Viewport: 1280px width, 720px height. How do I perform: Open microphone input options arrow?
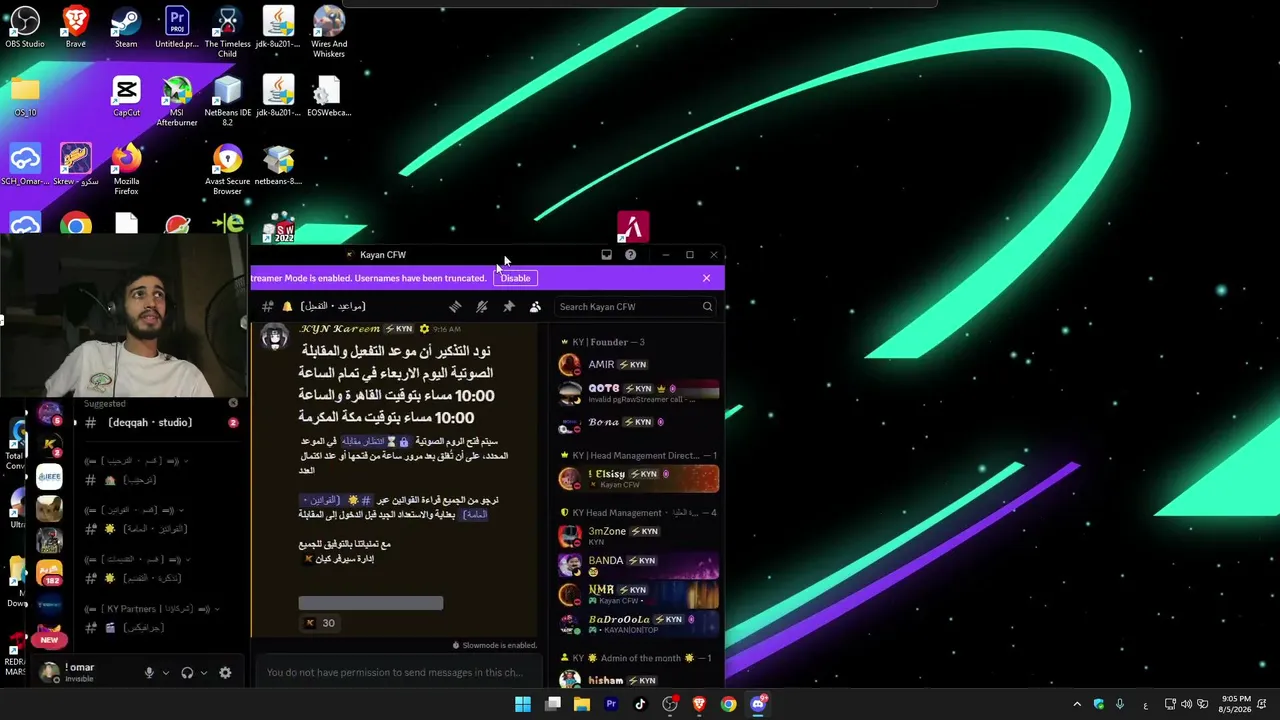tap(165, 673)
